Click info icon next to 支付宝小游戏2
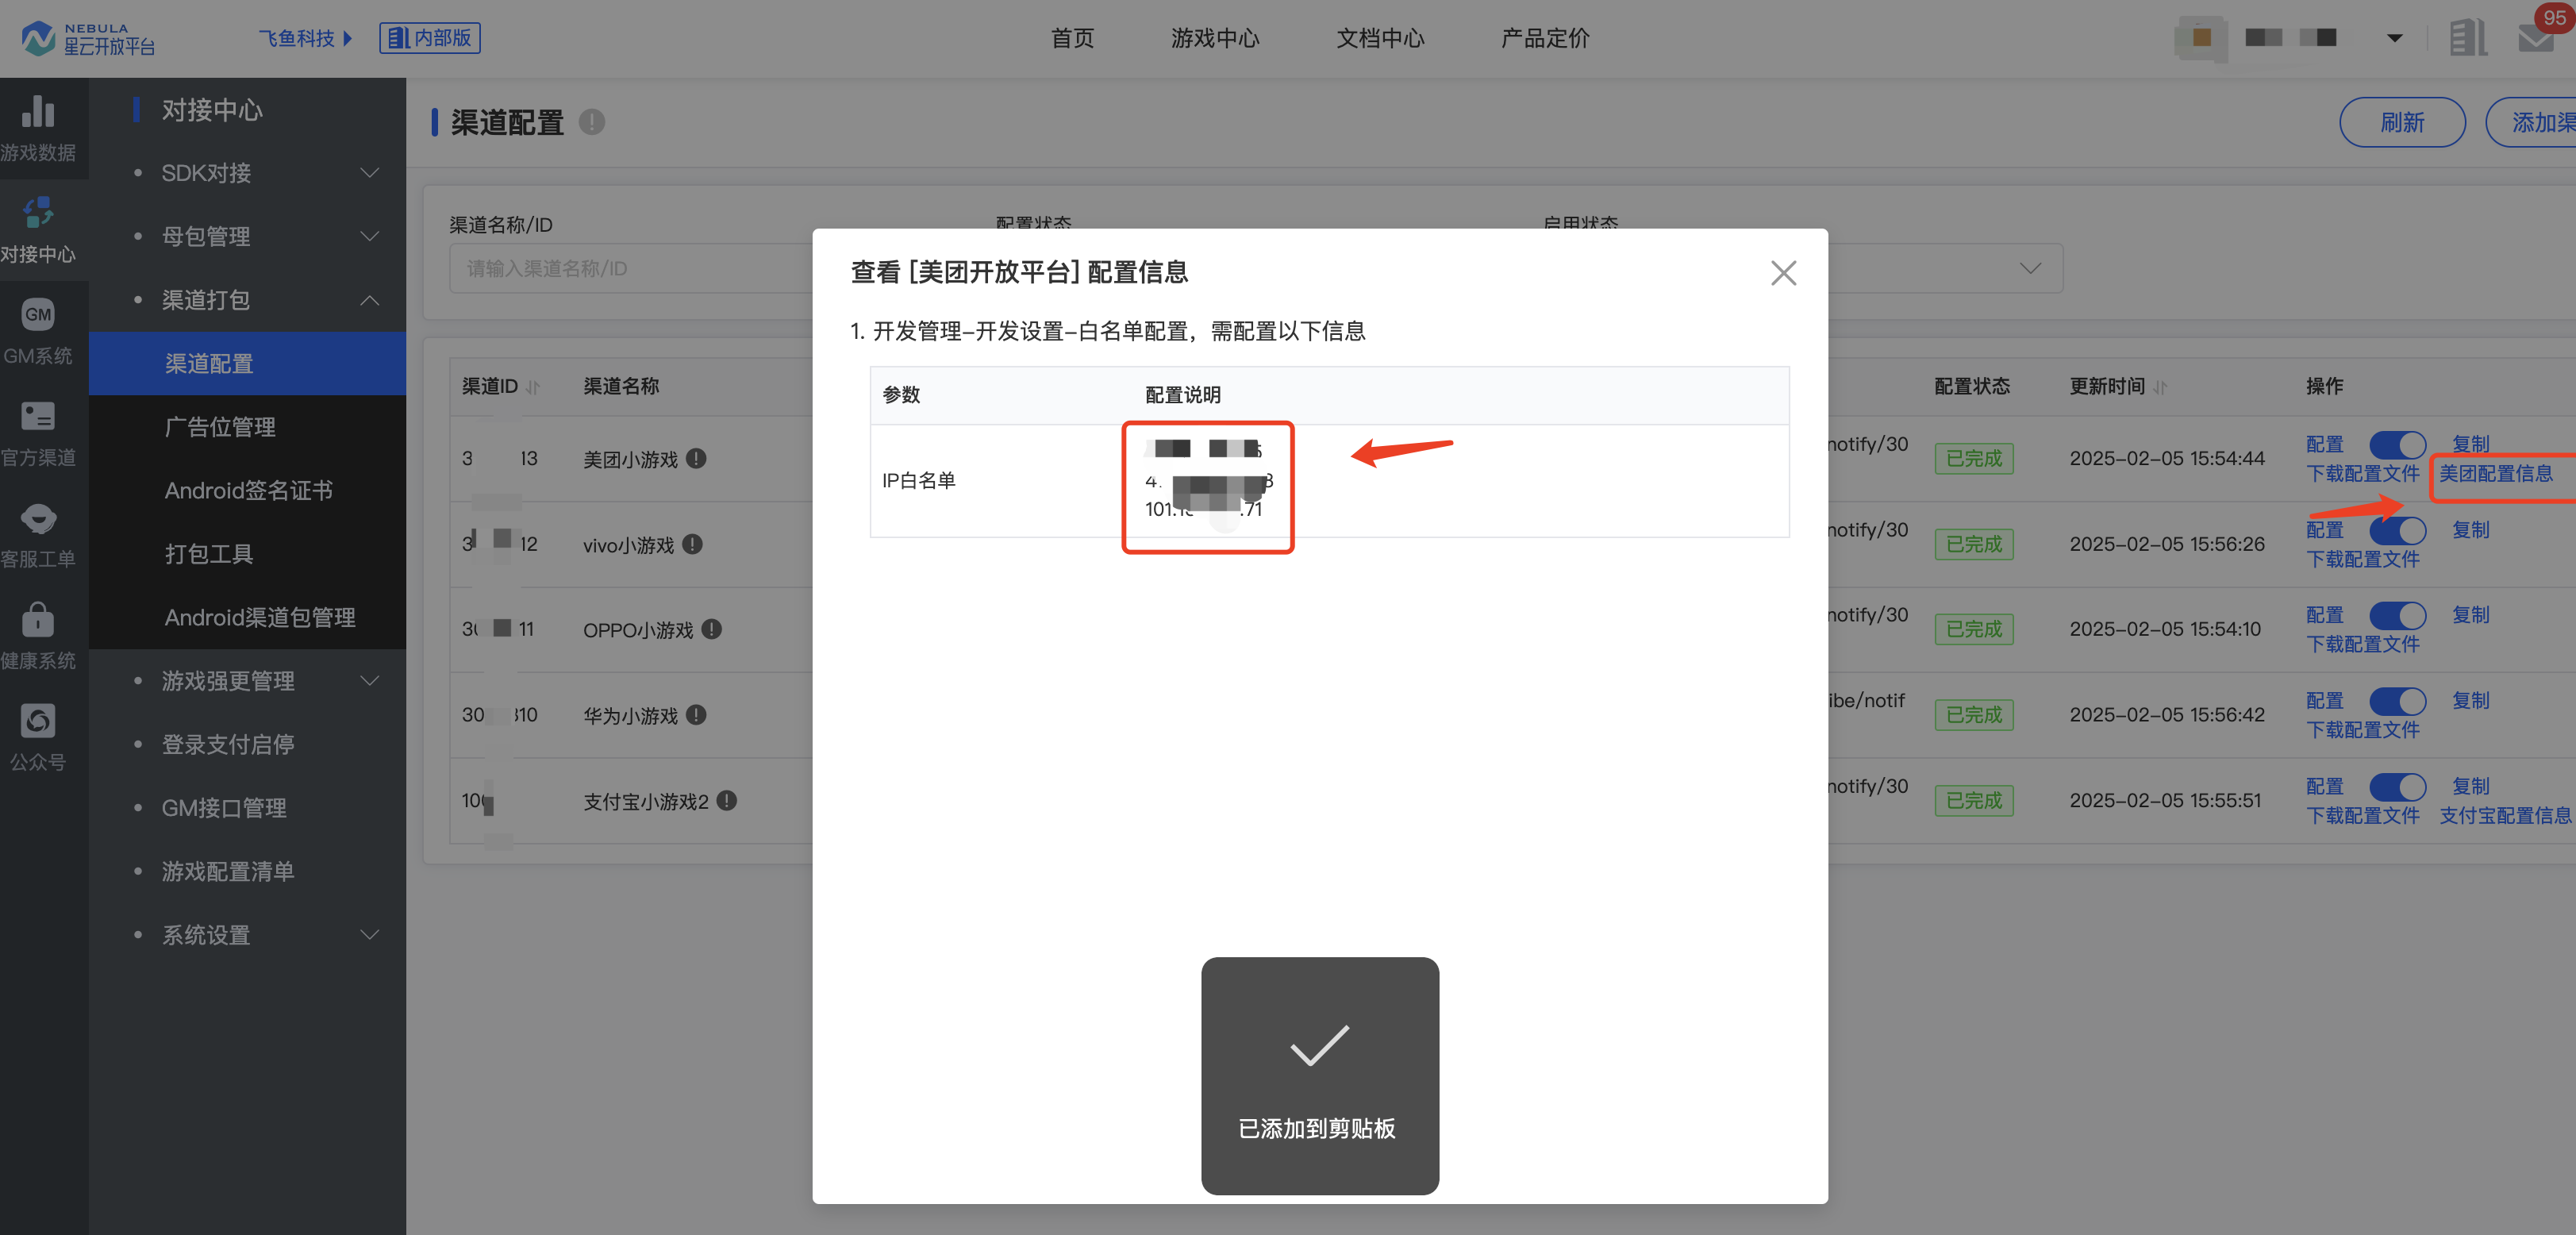This screenshot has width=2576, height=1235. 727,801
